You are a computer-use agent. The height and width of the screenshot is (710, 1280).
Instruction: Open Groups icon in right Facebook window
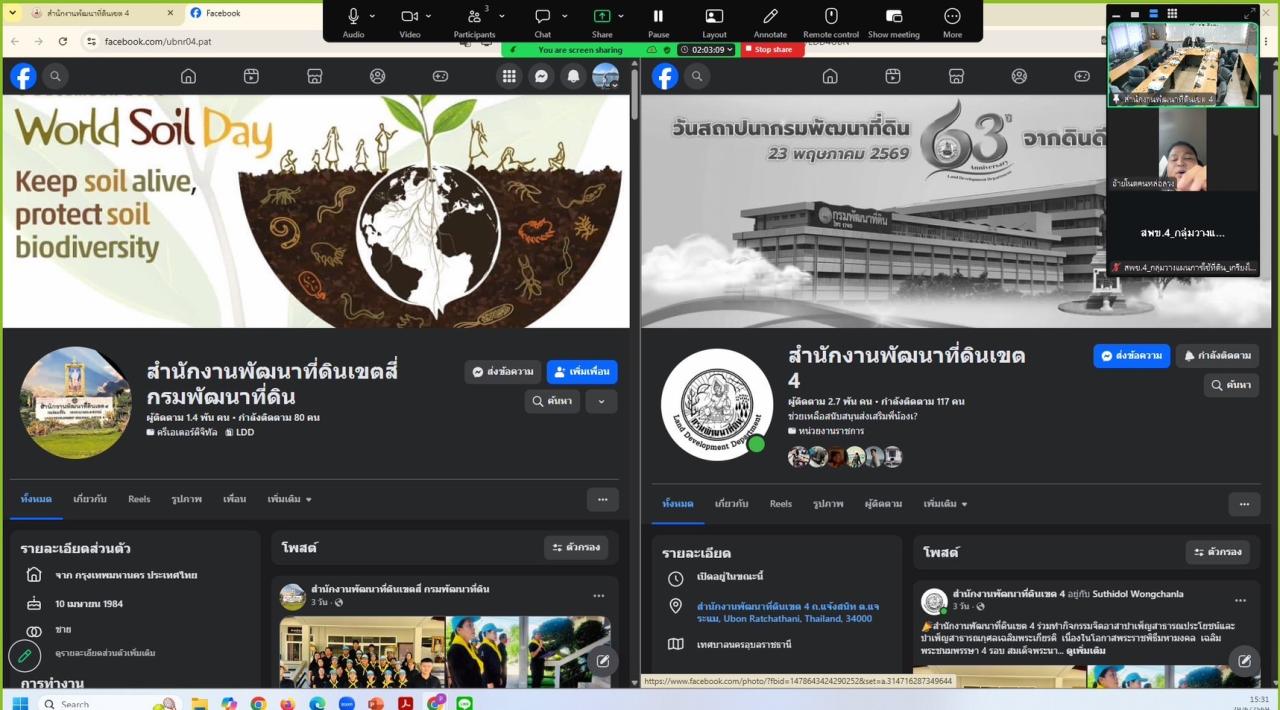tap(1019, 76)
